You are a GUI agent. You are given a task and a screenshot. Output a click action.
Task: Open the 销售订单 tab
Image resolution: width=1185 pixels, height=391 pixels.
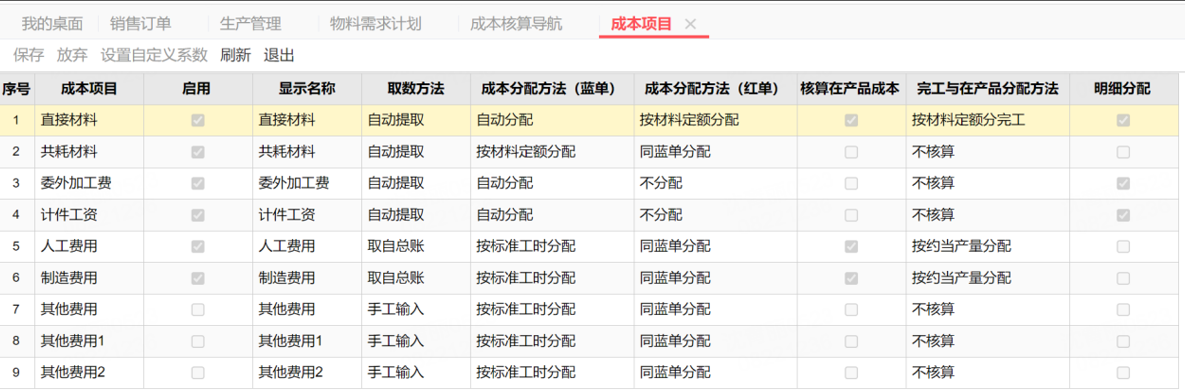pos(141,23)
